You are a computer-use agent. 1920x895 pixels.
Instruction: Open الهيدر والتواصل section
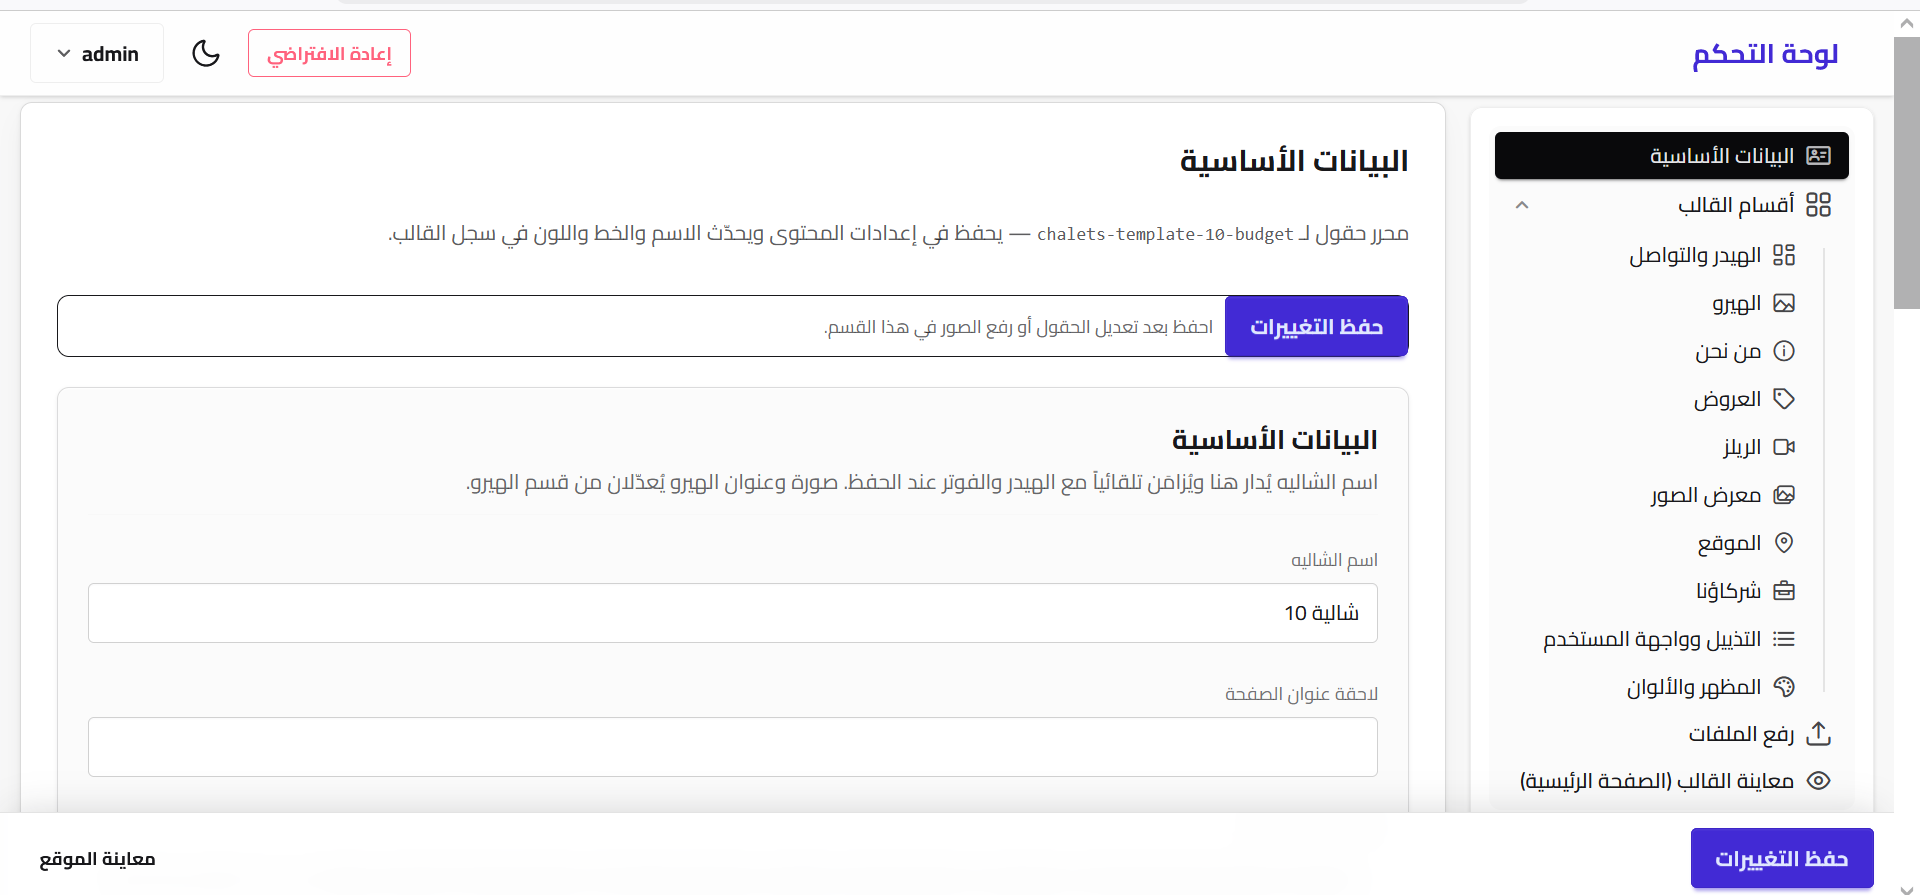(1695, 255)
